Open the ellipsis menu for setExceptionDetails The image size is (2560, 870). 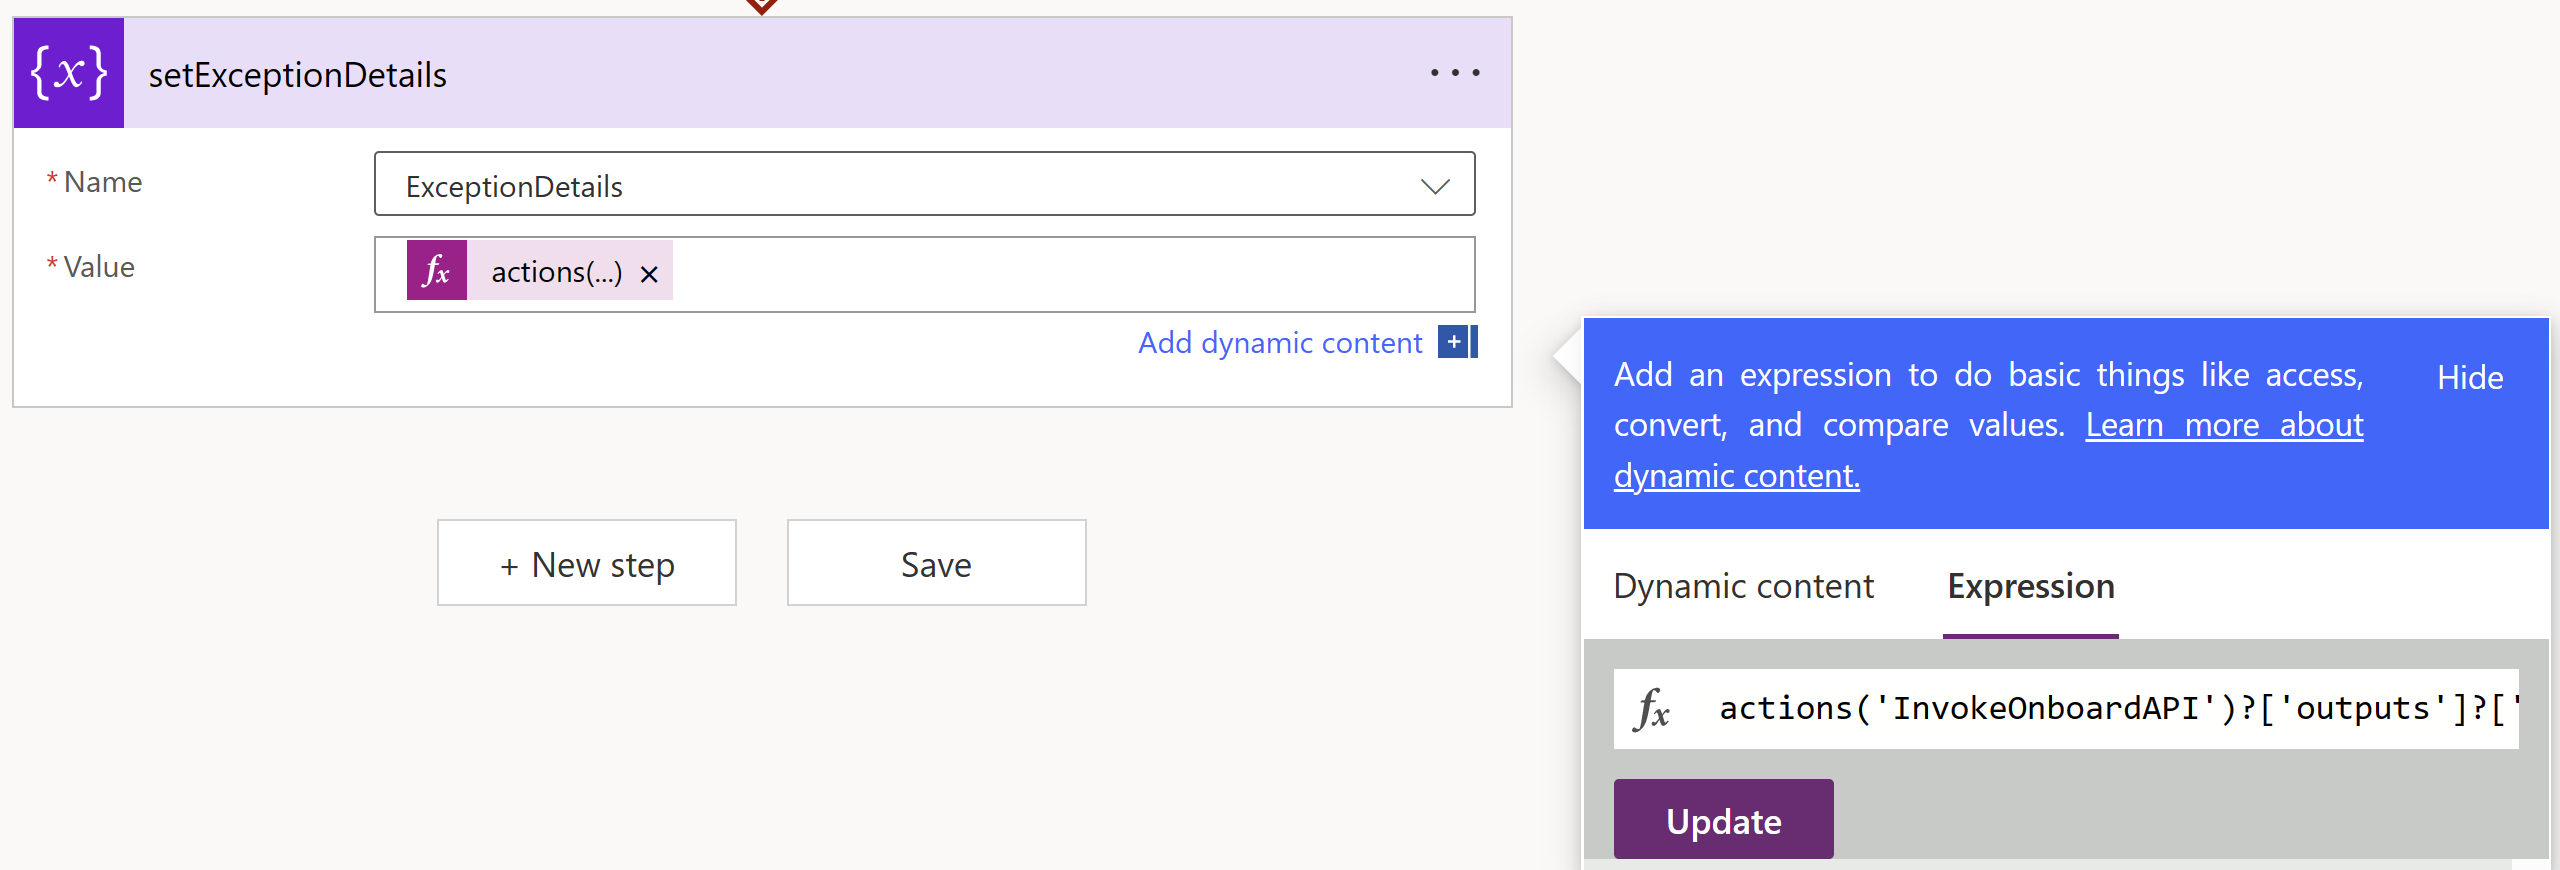pos(1454,73)
